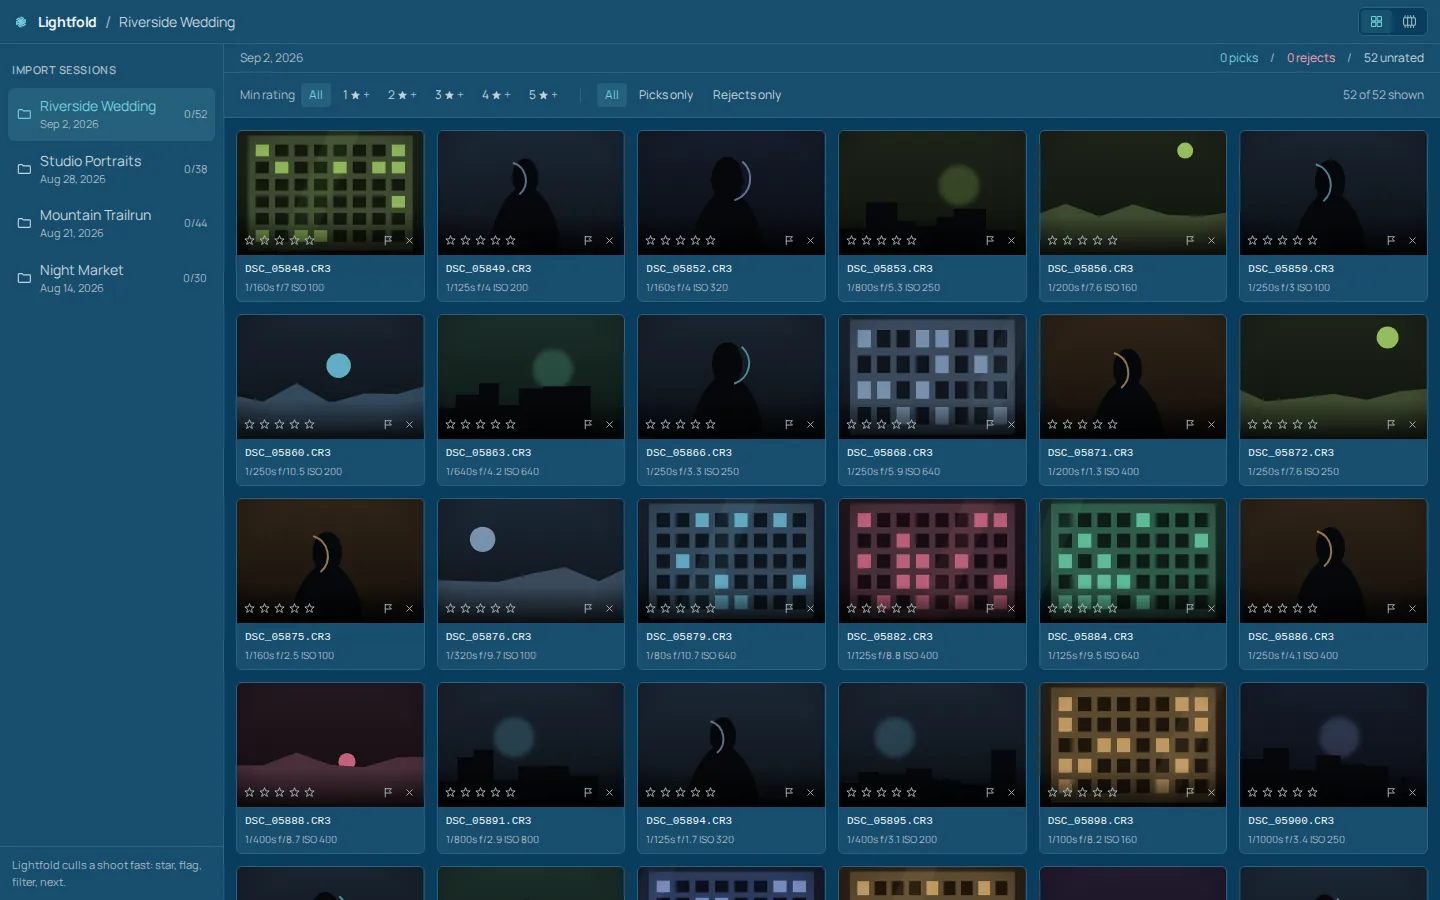The image size is (1440, 900).
Task: Show Rejects only
Action: (x=747, y=95)
